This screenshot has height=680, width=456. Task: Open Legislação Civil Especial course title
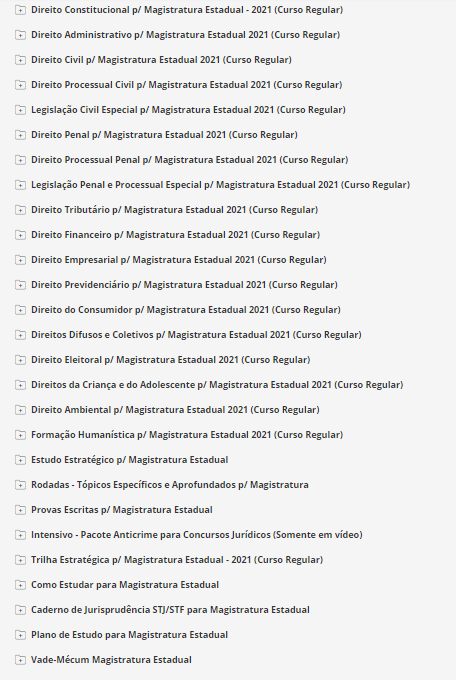click(188, 110)
